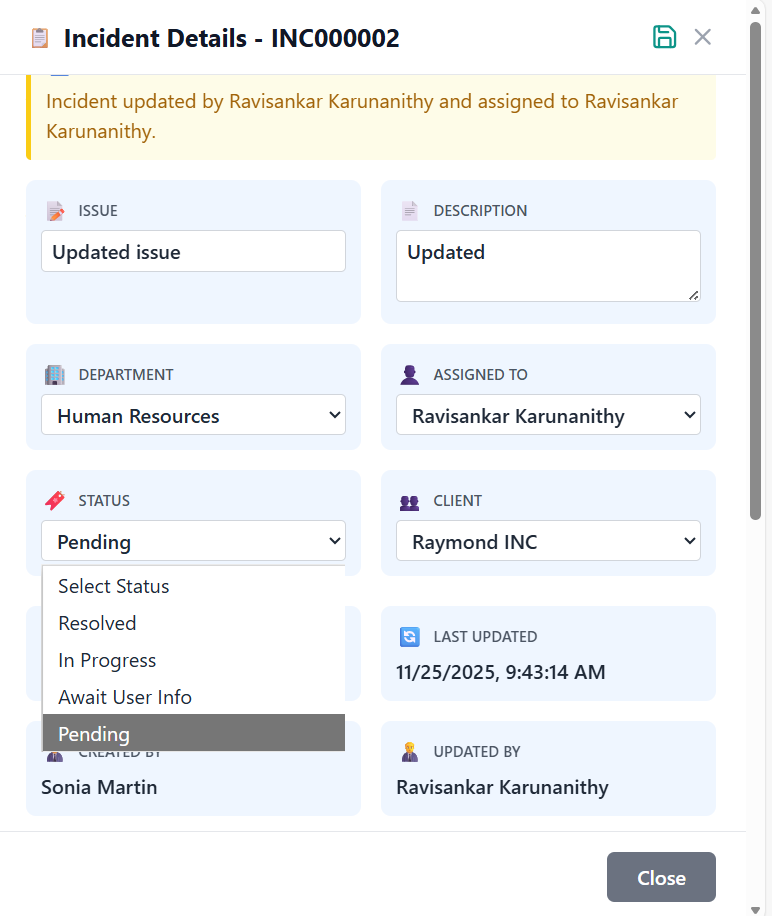This screenshot has height=916, width=772.
Task: Click the Updated By person icon
Action: 410,752
